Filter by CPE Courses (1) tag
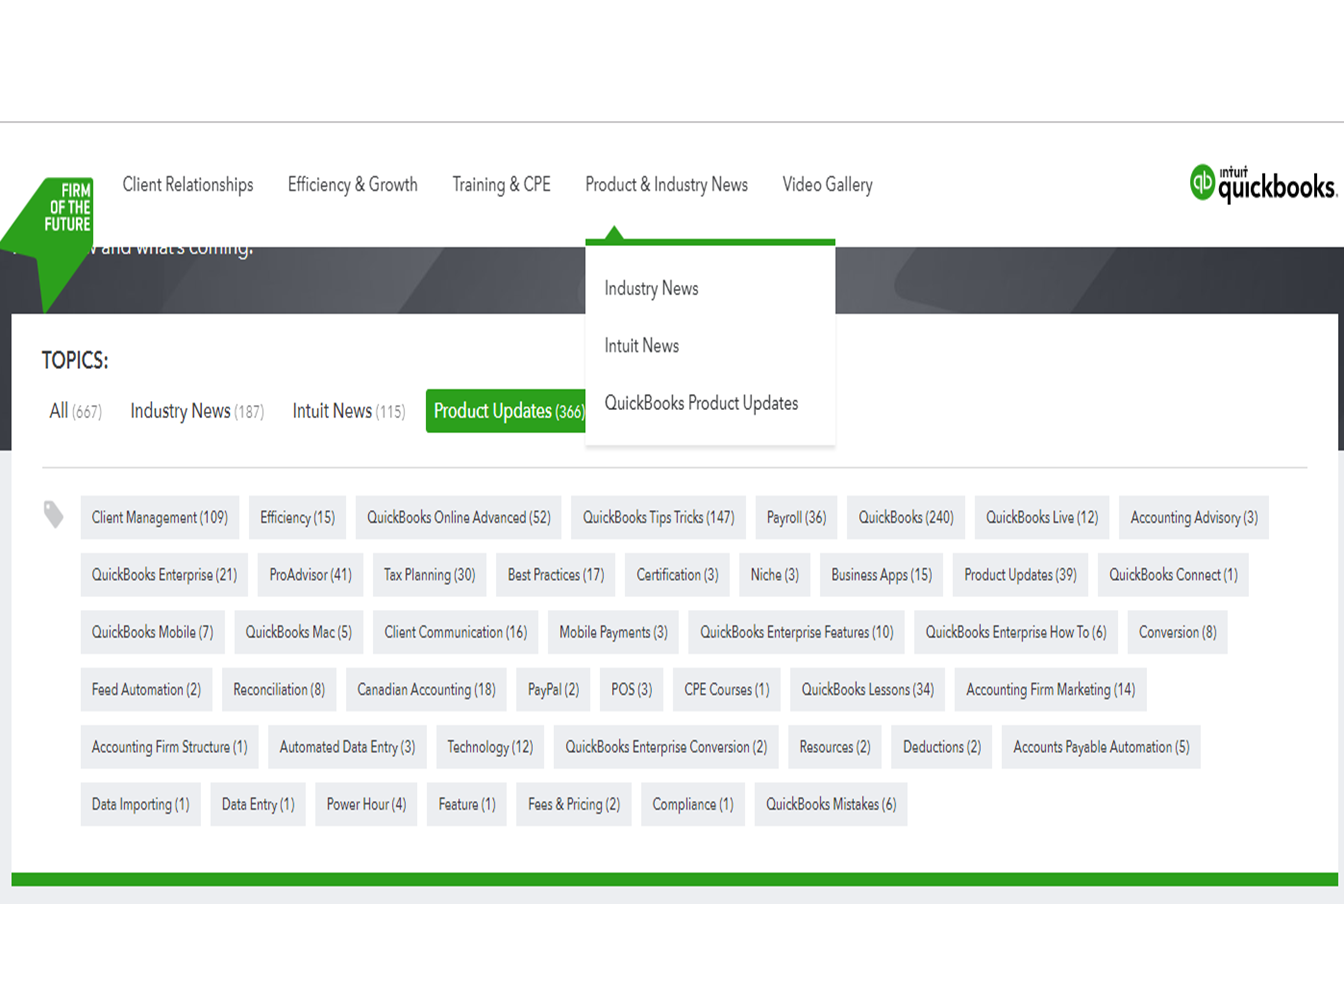The width and height of the screenshot is (1344, 1008). [727, 690]
